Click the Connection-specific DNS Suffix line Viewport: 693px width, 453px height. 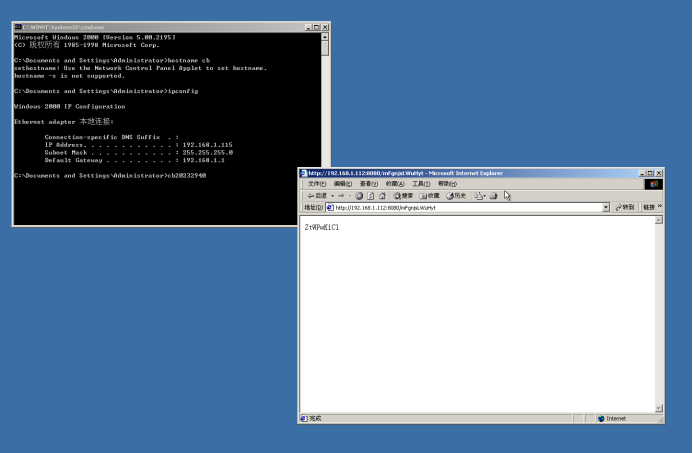[112, 137]
